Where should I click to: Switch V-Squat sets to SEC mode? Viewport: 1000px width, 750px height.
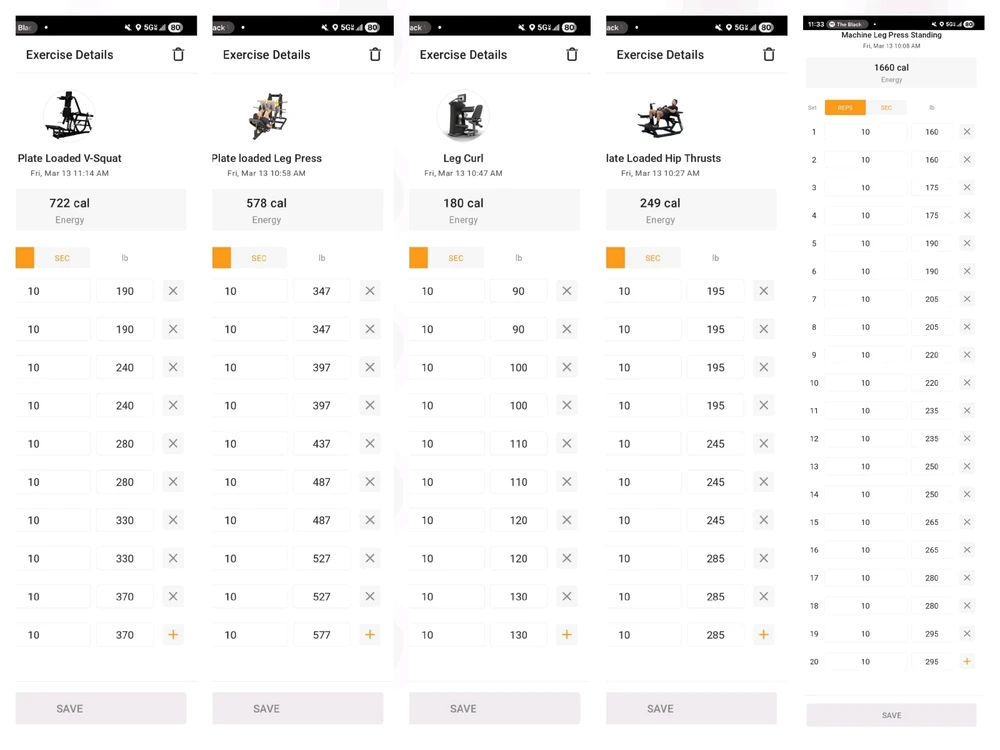[62, 258]
